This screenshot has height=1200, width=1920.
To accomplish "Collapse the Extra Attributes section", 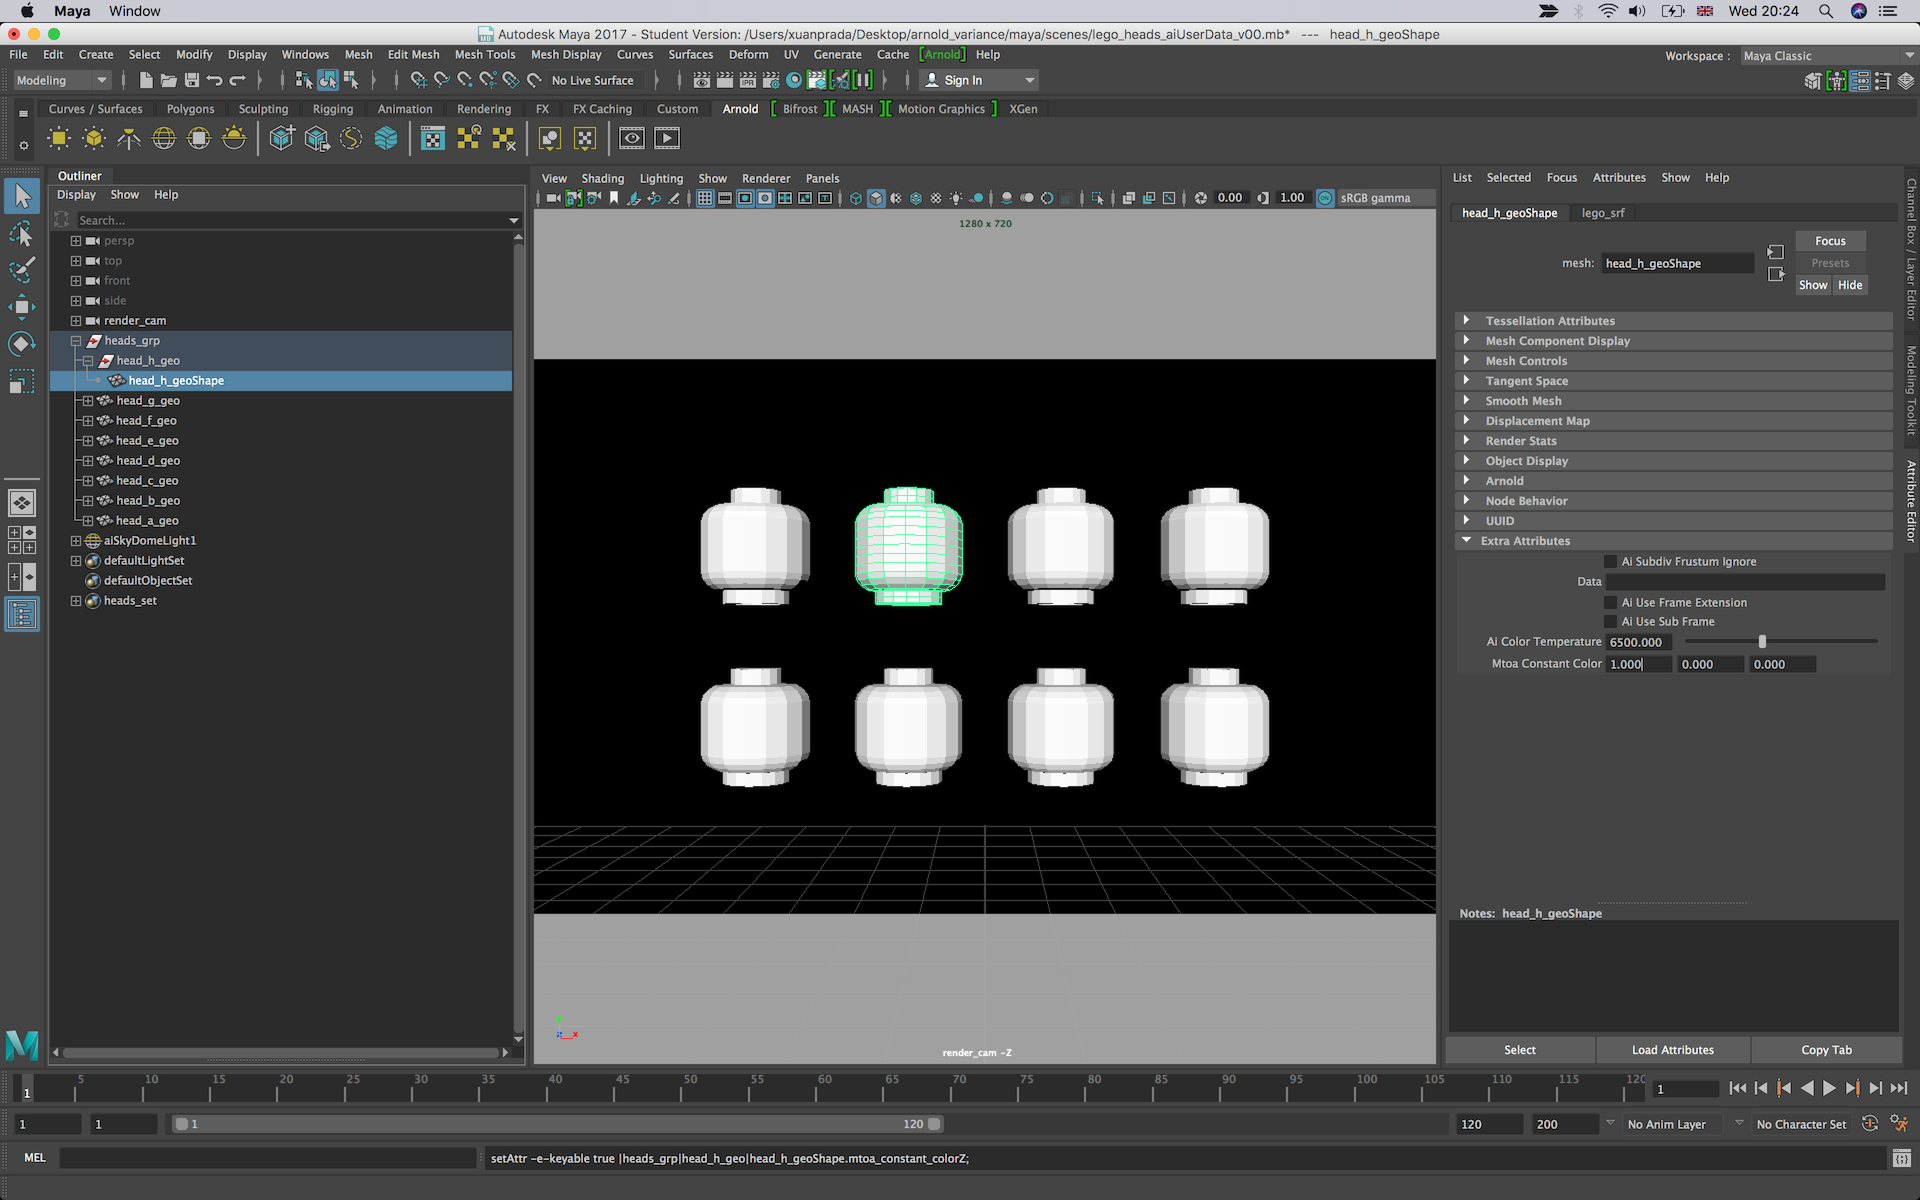I will tap(1466, 540).
